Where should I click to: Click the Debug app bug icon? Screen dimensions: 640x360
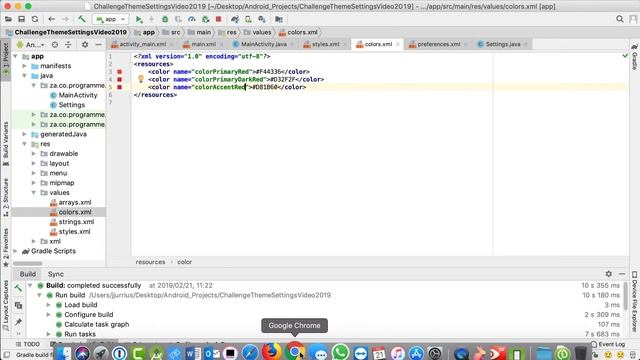[165, 19]
